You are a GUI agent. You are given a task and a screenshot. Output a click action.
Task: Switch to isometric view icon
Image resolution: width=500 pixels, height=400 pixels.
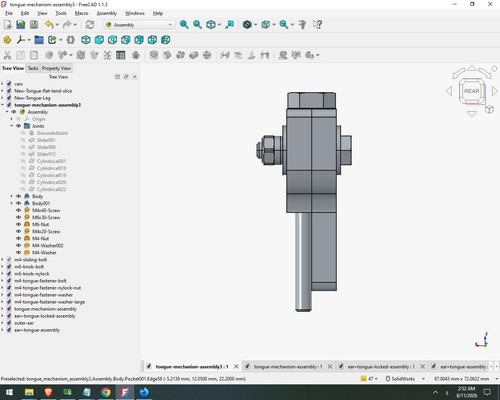[86, 40]
